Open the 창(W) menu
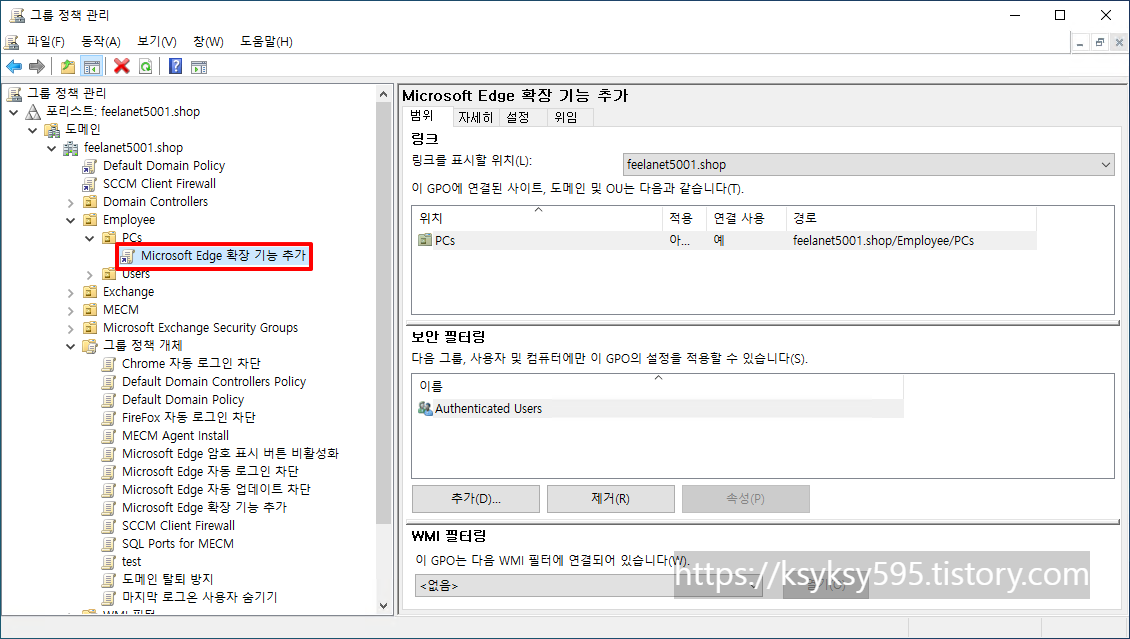 click(x=208, y=42)
